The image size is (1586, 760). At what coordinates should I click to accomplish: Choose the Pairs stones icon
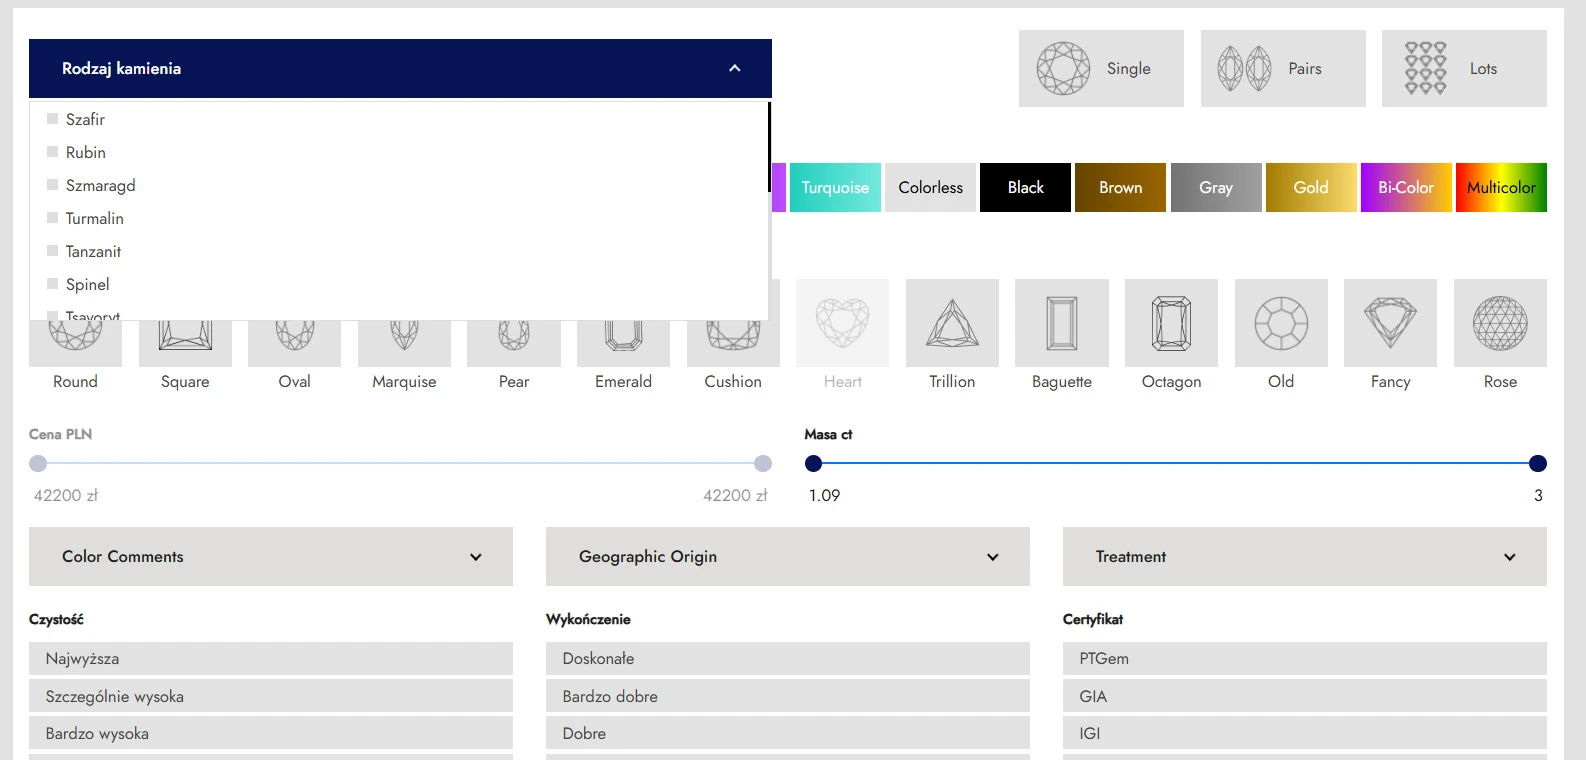pos(1283,68)
